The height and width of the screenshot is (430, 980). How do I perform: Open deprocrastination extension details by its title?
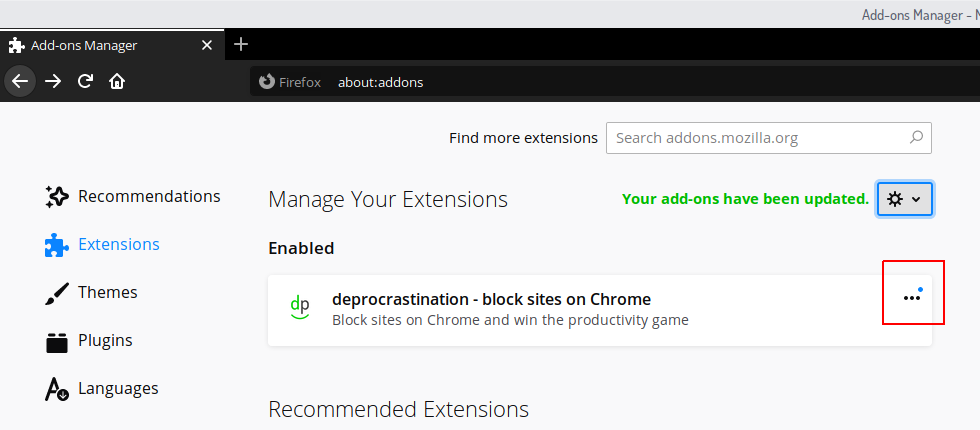[x=491, y=299]
